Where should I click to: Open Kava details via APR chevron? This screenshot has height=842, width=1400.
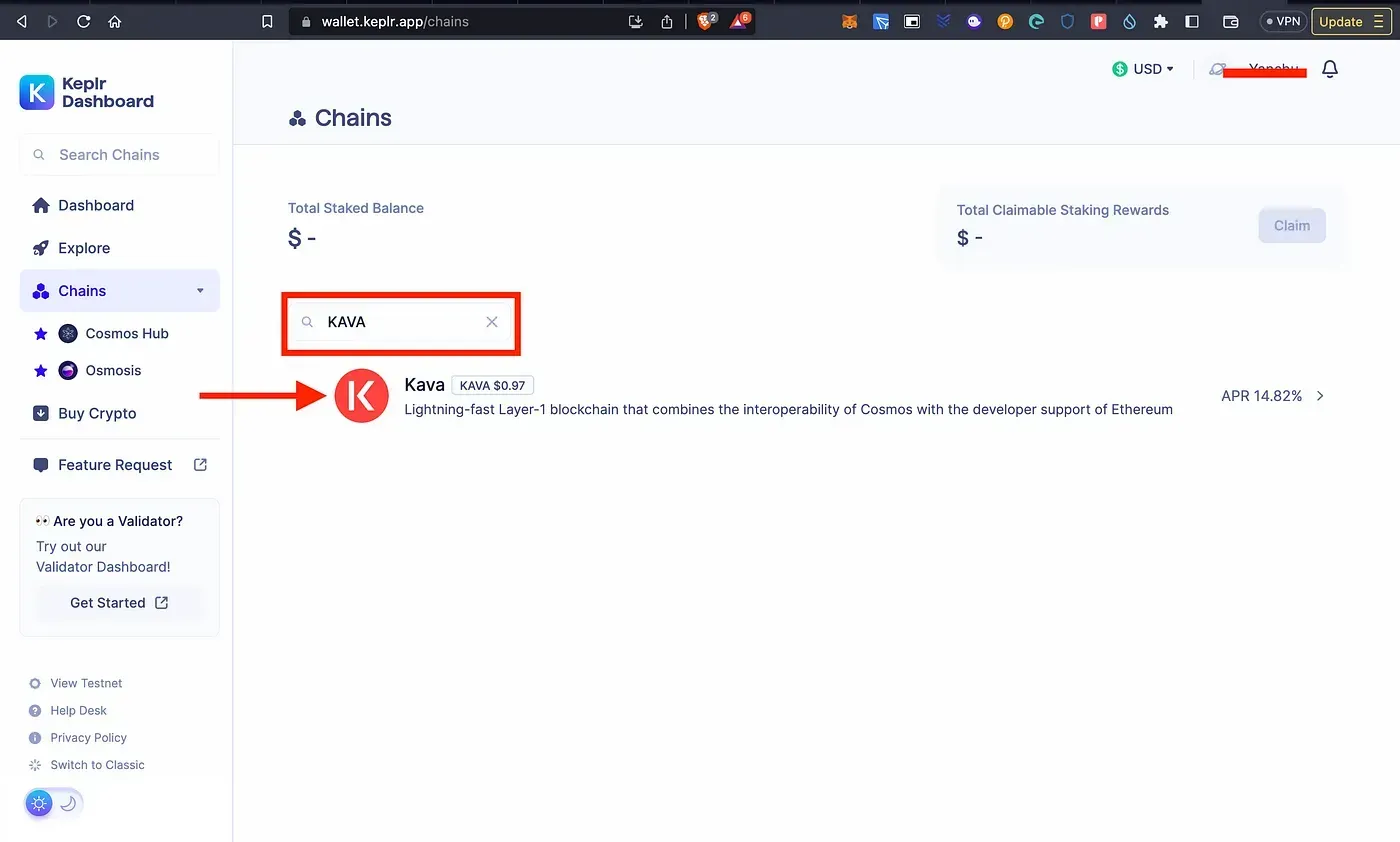point(1320,396)
